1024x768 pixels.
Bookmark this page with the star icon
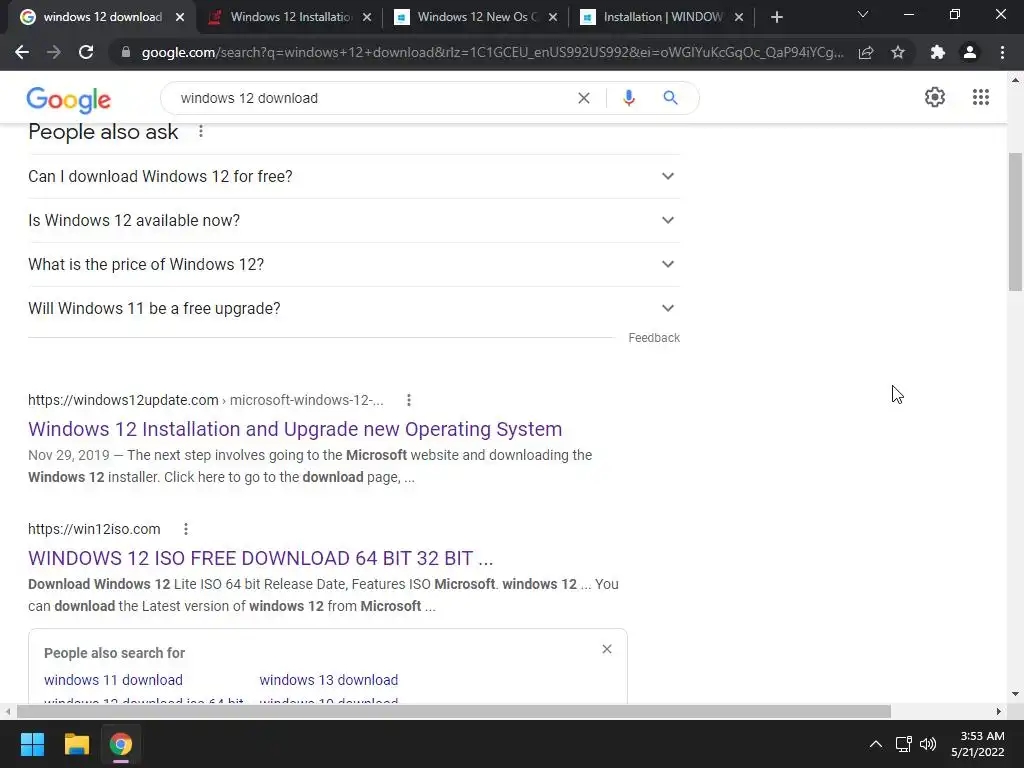pos(898,52)
